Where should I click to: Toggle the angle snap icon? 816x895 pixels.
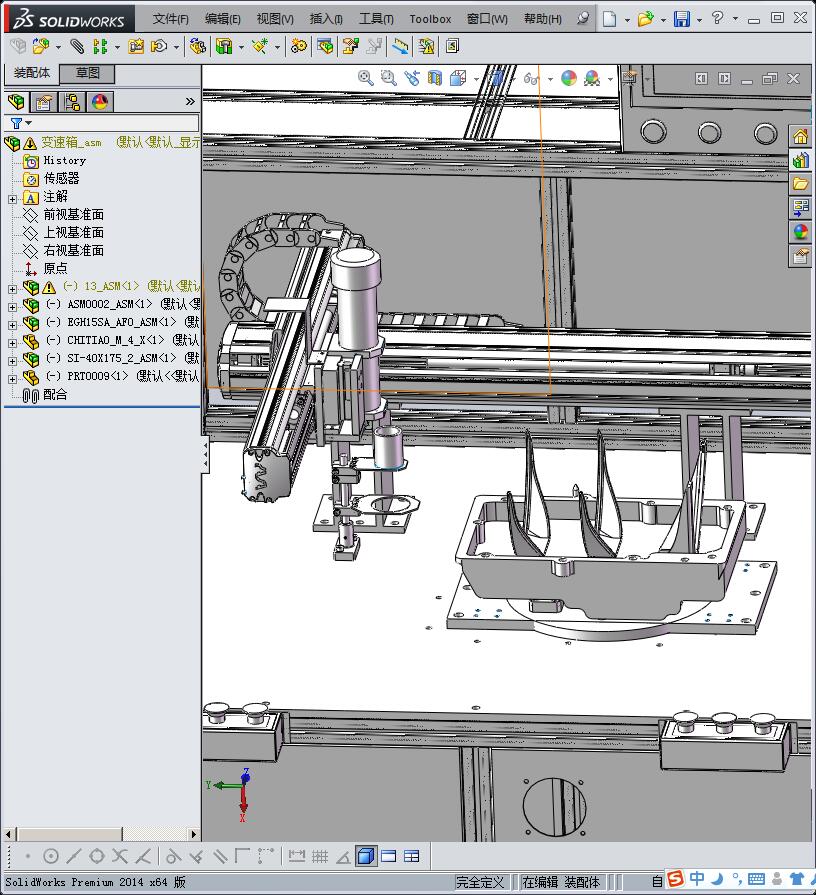pos(343,856)
